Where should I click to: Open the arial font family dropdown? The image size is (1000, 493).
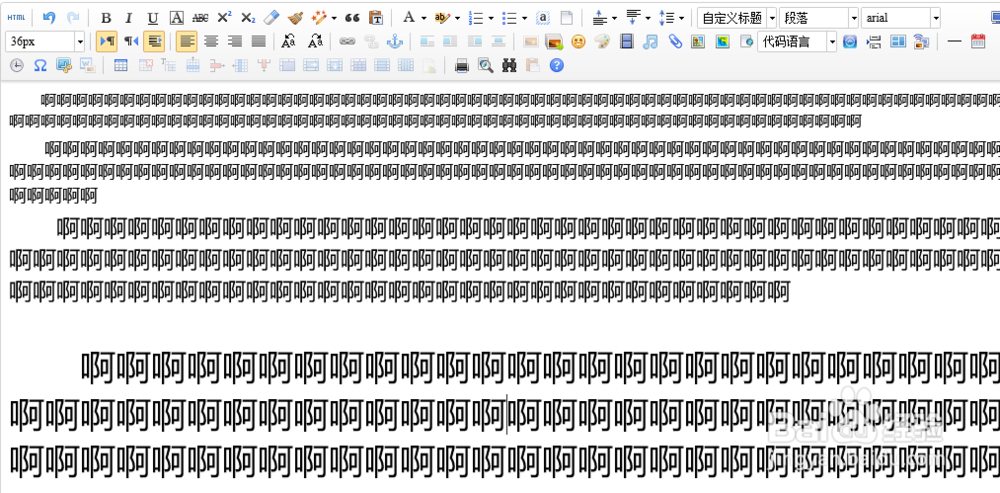pyautogui.click(x=901, y=18)
